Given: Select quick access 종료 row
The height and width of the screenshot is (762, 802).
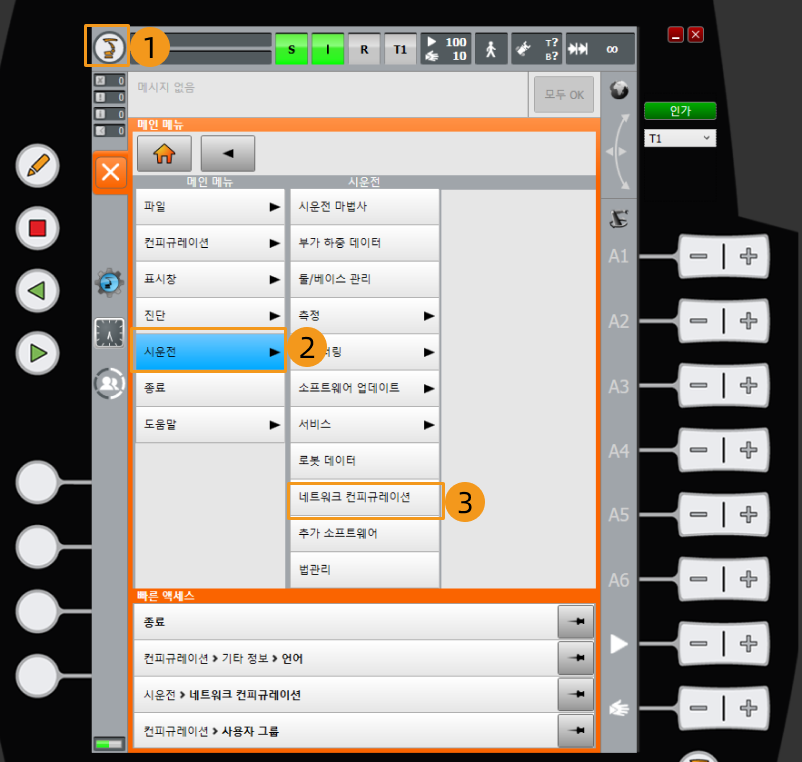Looking at the screenshot, I should (346, 622).
